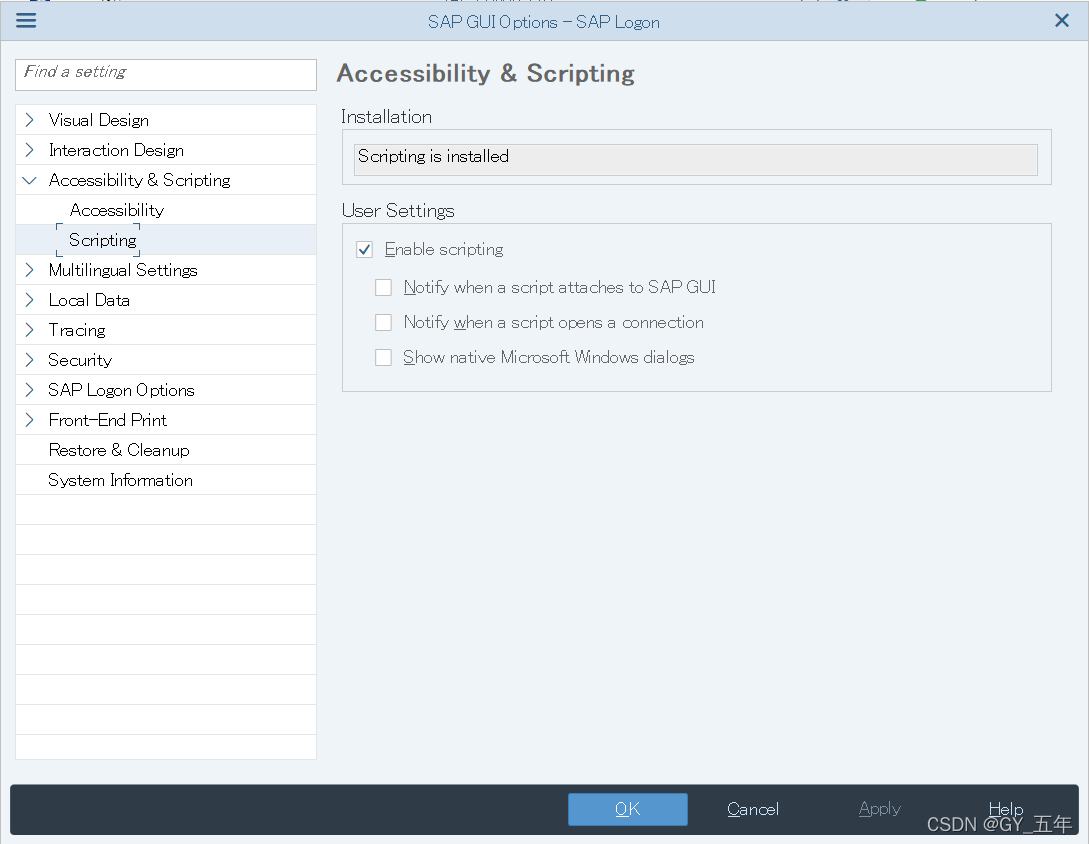Check Notify when a script attaches to SAP GUI
The height and width of the screenshot is (844, 1089).
383,287
